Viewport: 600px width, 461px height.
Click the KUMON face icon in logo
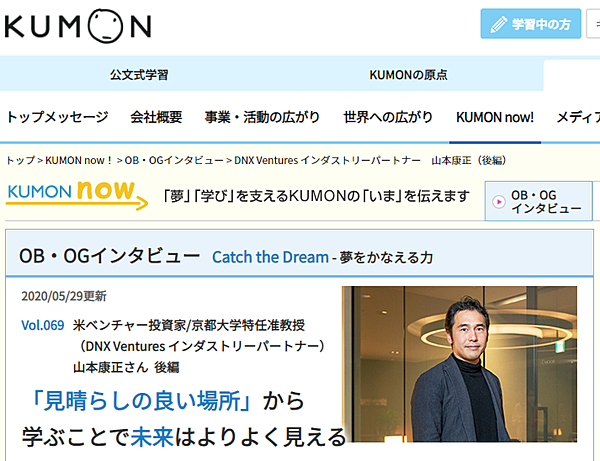pyautogui.click(x=105, y=26)
